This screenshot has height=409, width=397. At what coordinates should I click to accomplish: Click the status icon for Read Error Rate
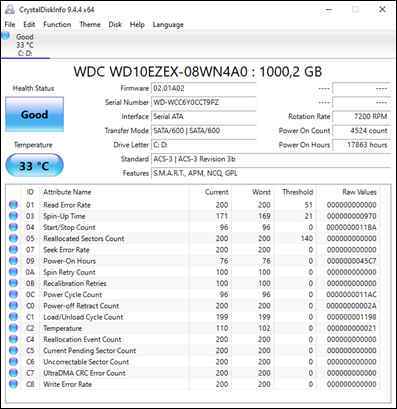pos(13,205)
